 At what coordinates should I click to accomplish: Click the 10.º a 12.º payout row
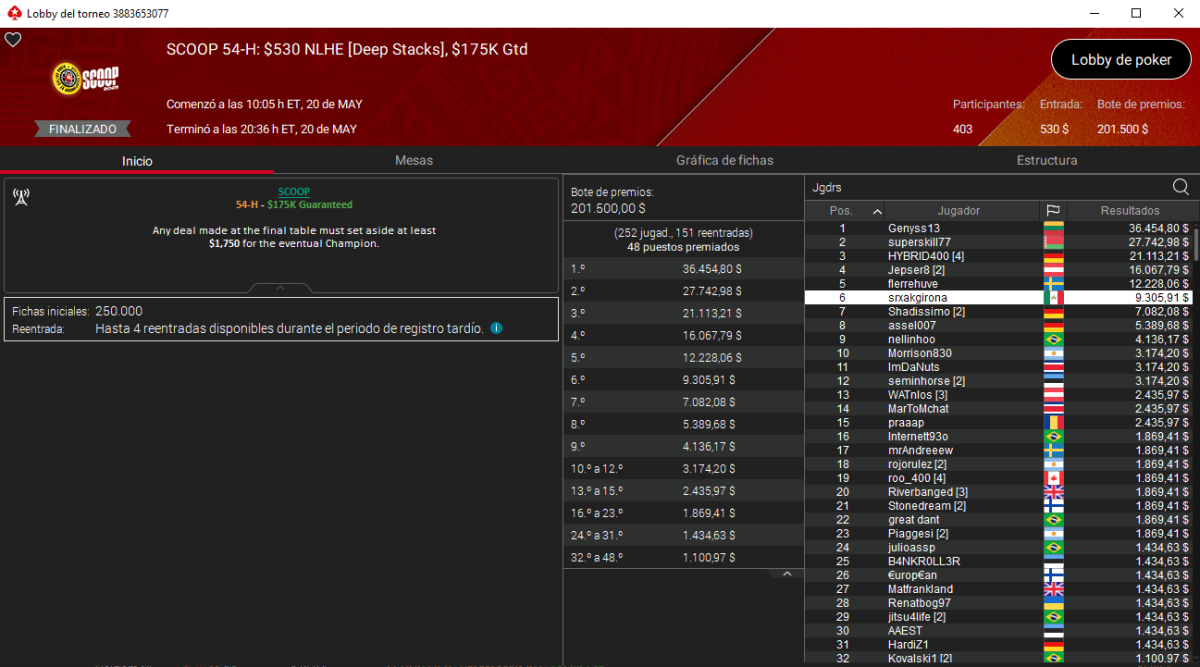tap(684, 469)
